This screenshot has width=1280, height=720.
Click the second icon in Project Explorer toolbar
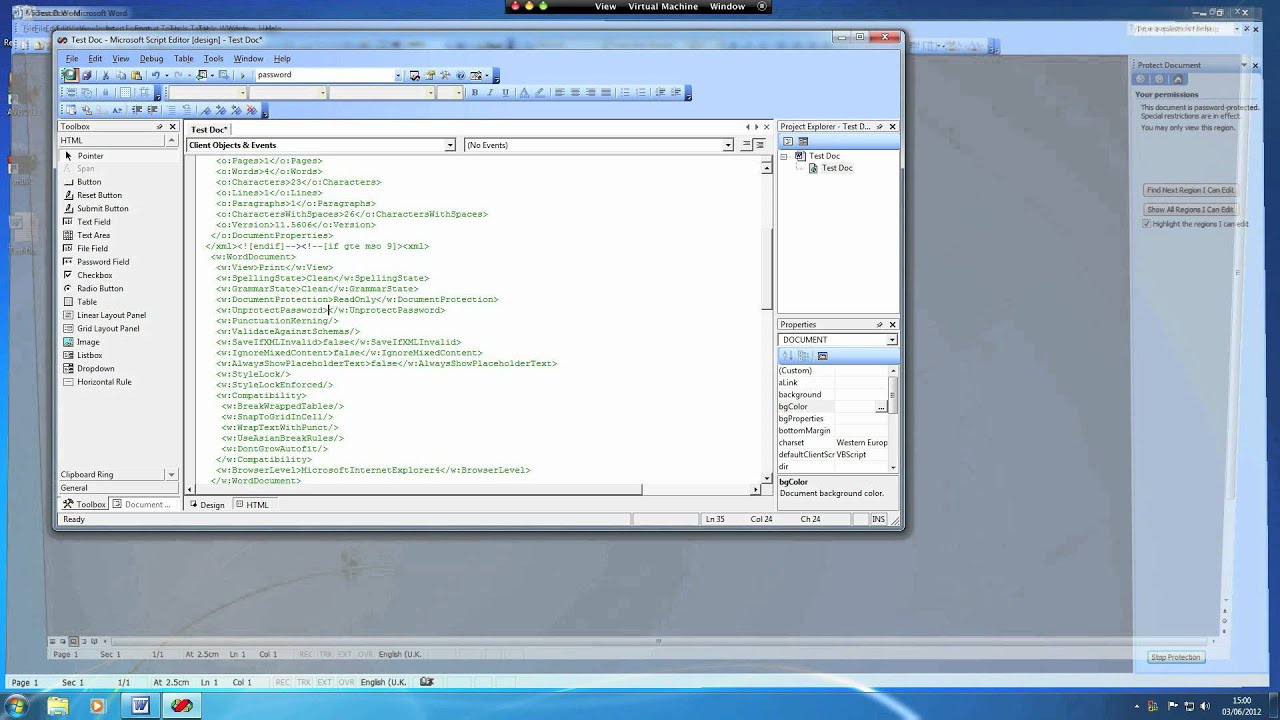[803, 141]
